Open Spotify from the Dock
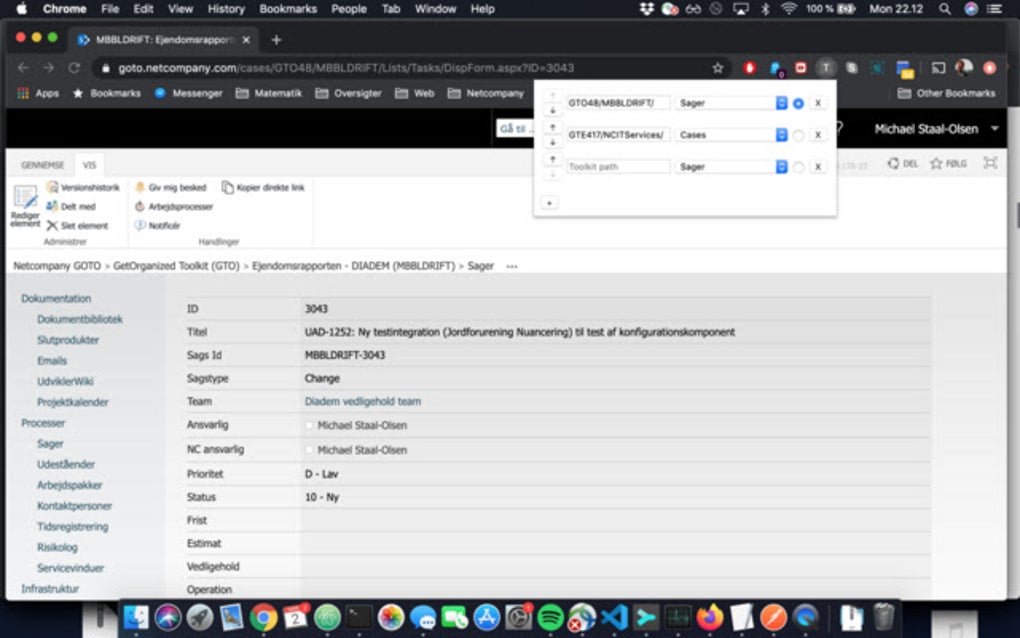This screenshot has height=638, width=1020. click(x=551, y=618)
